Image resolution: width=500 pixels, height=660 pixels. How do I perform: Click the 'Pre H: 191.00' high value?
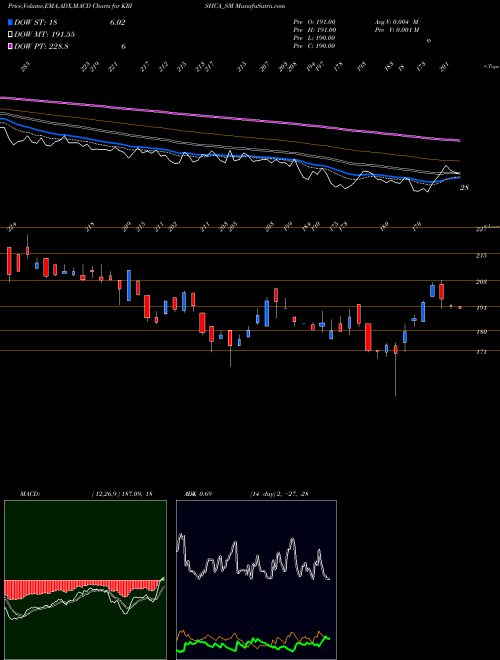pyautogui.click(x=314, y=30)
